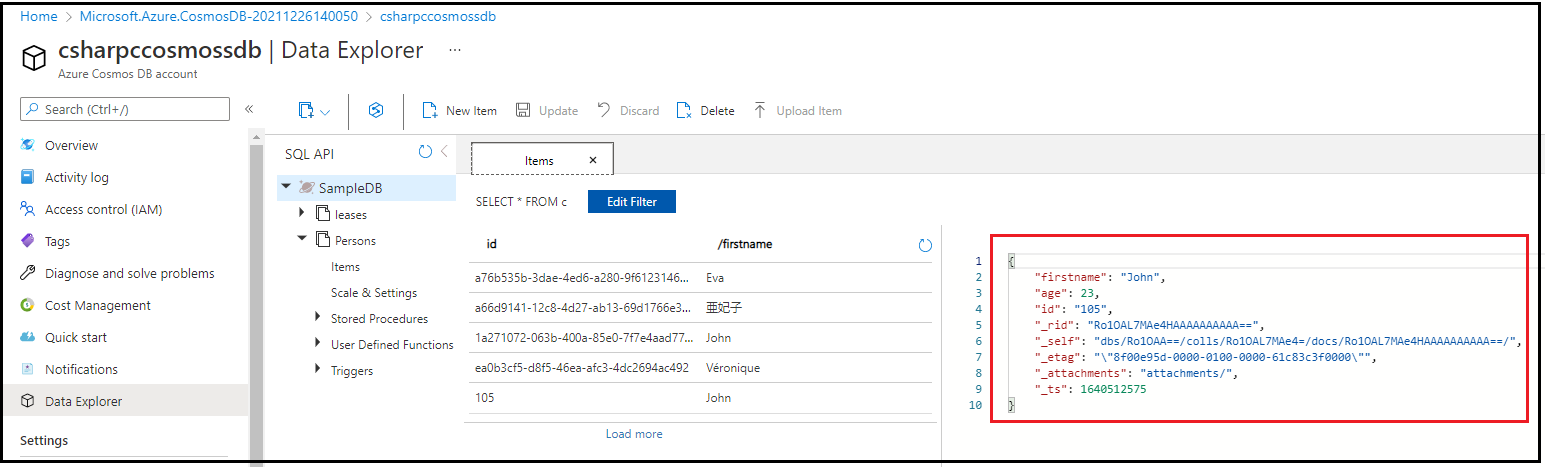
Task: Click the Update save button
Action: point(547,111)
